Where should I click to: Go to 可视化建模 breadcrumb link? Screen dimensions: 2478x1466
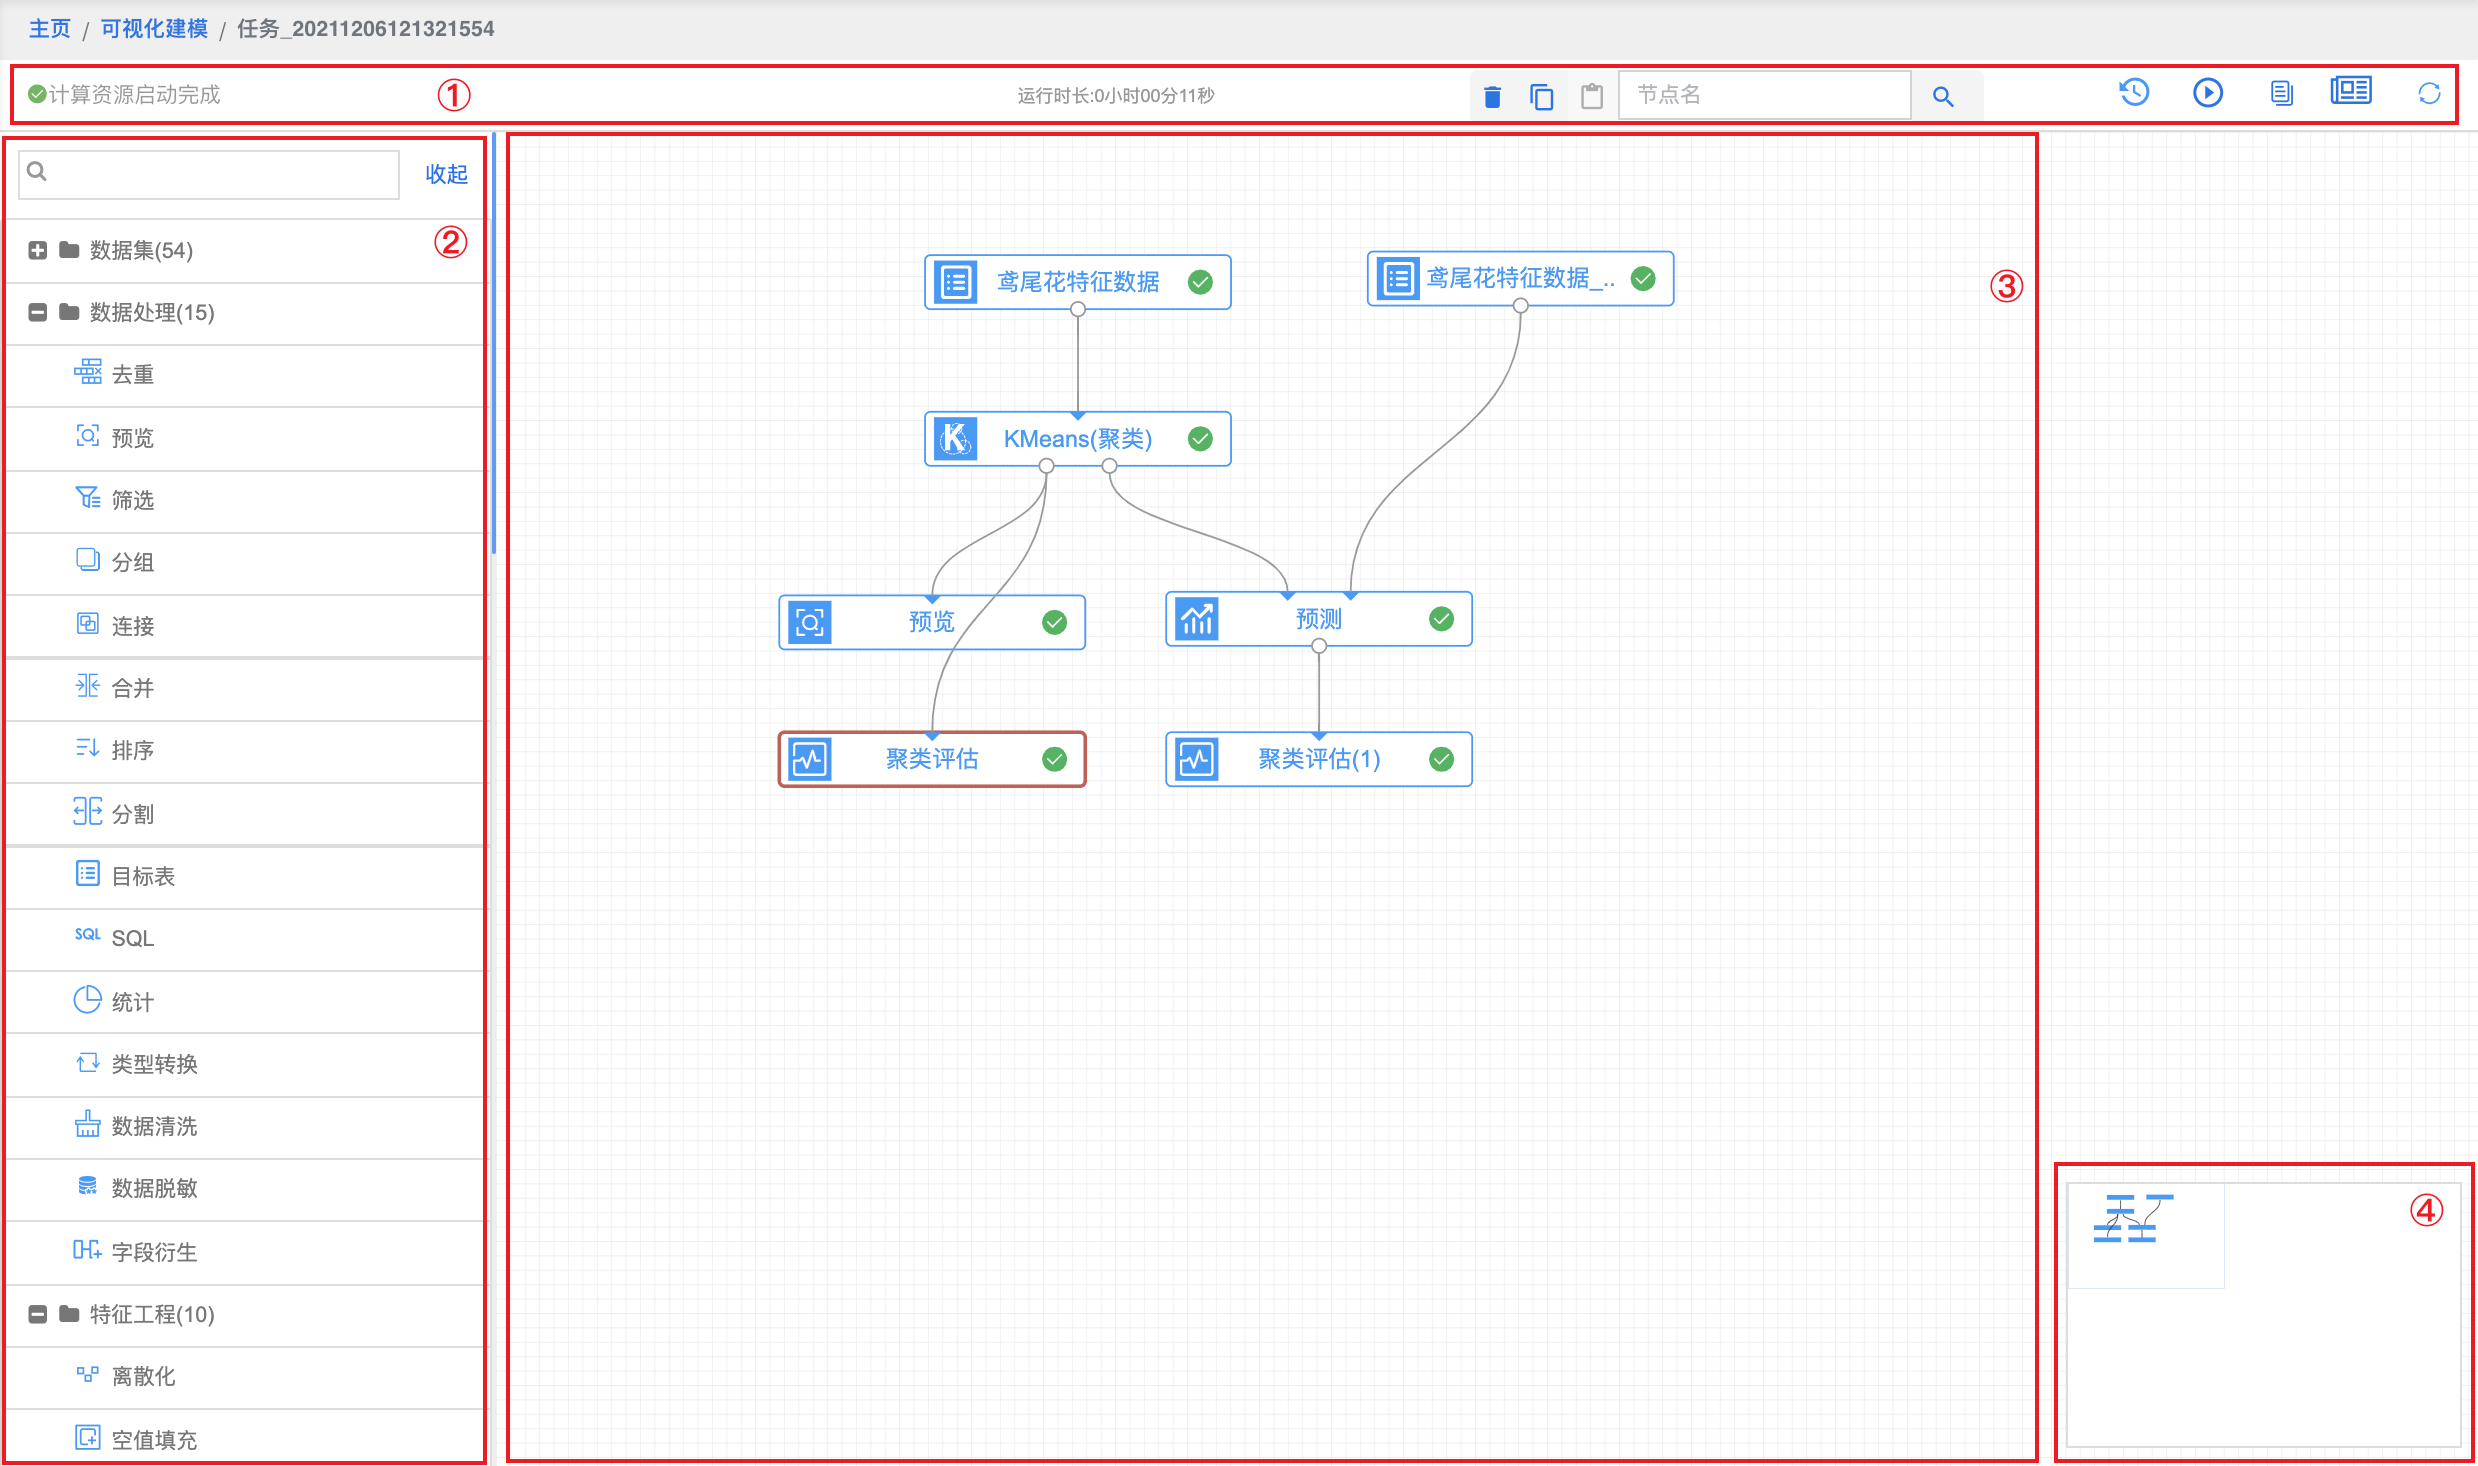(154, 28)
